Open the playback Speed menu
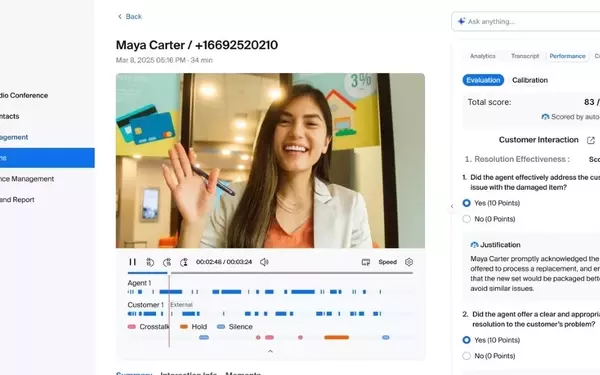Viewport: 600px width, 375px height. (x=388, y=262)
